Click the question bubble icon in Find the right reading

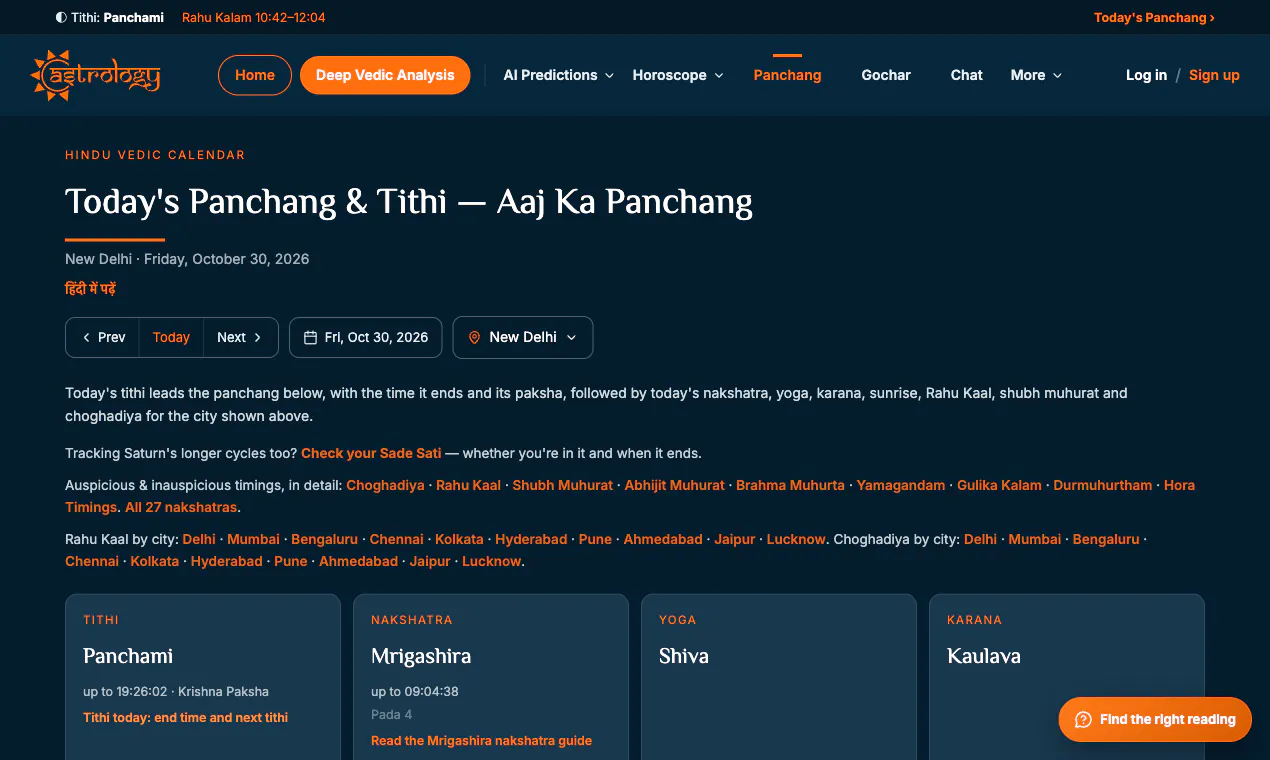click(x=1083, y=720)
